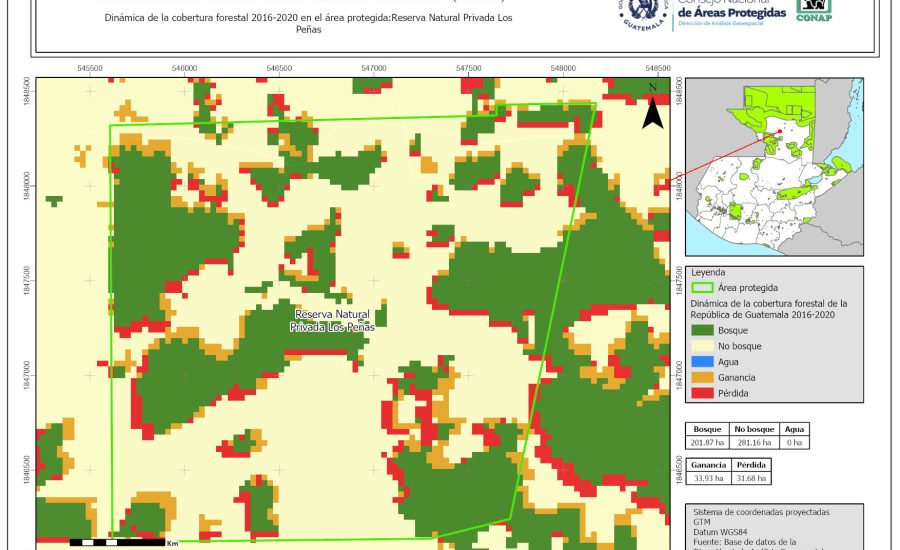The height and width of the screenshot is (550, 900).
Task: Click the 33.93 ha Ganancia value
Action: coord(708,478)
